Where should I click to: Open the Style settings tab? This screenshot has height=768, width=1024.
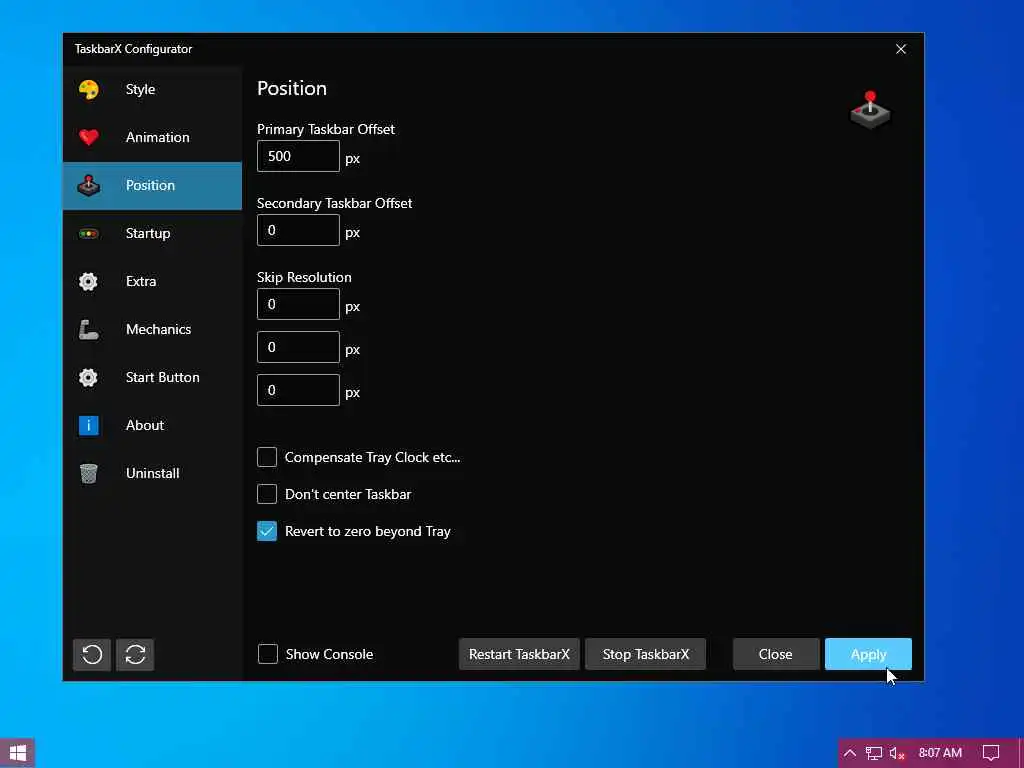pyautogui.click(x=152, y=89)
